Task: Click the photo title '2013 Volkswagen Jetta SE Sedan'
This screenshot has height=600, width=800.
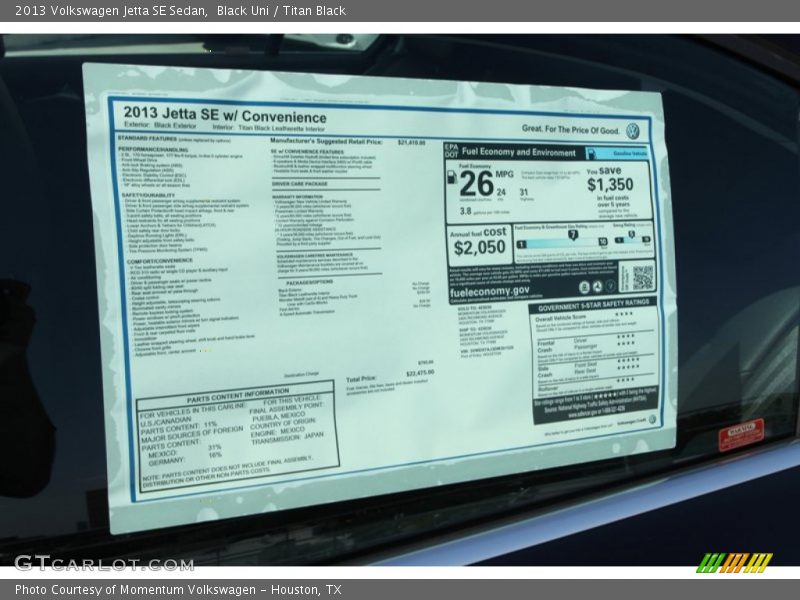Action: click(111, 11)
